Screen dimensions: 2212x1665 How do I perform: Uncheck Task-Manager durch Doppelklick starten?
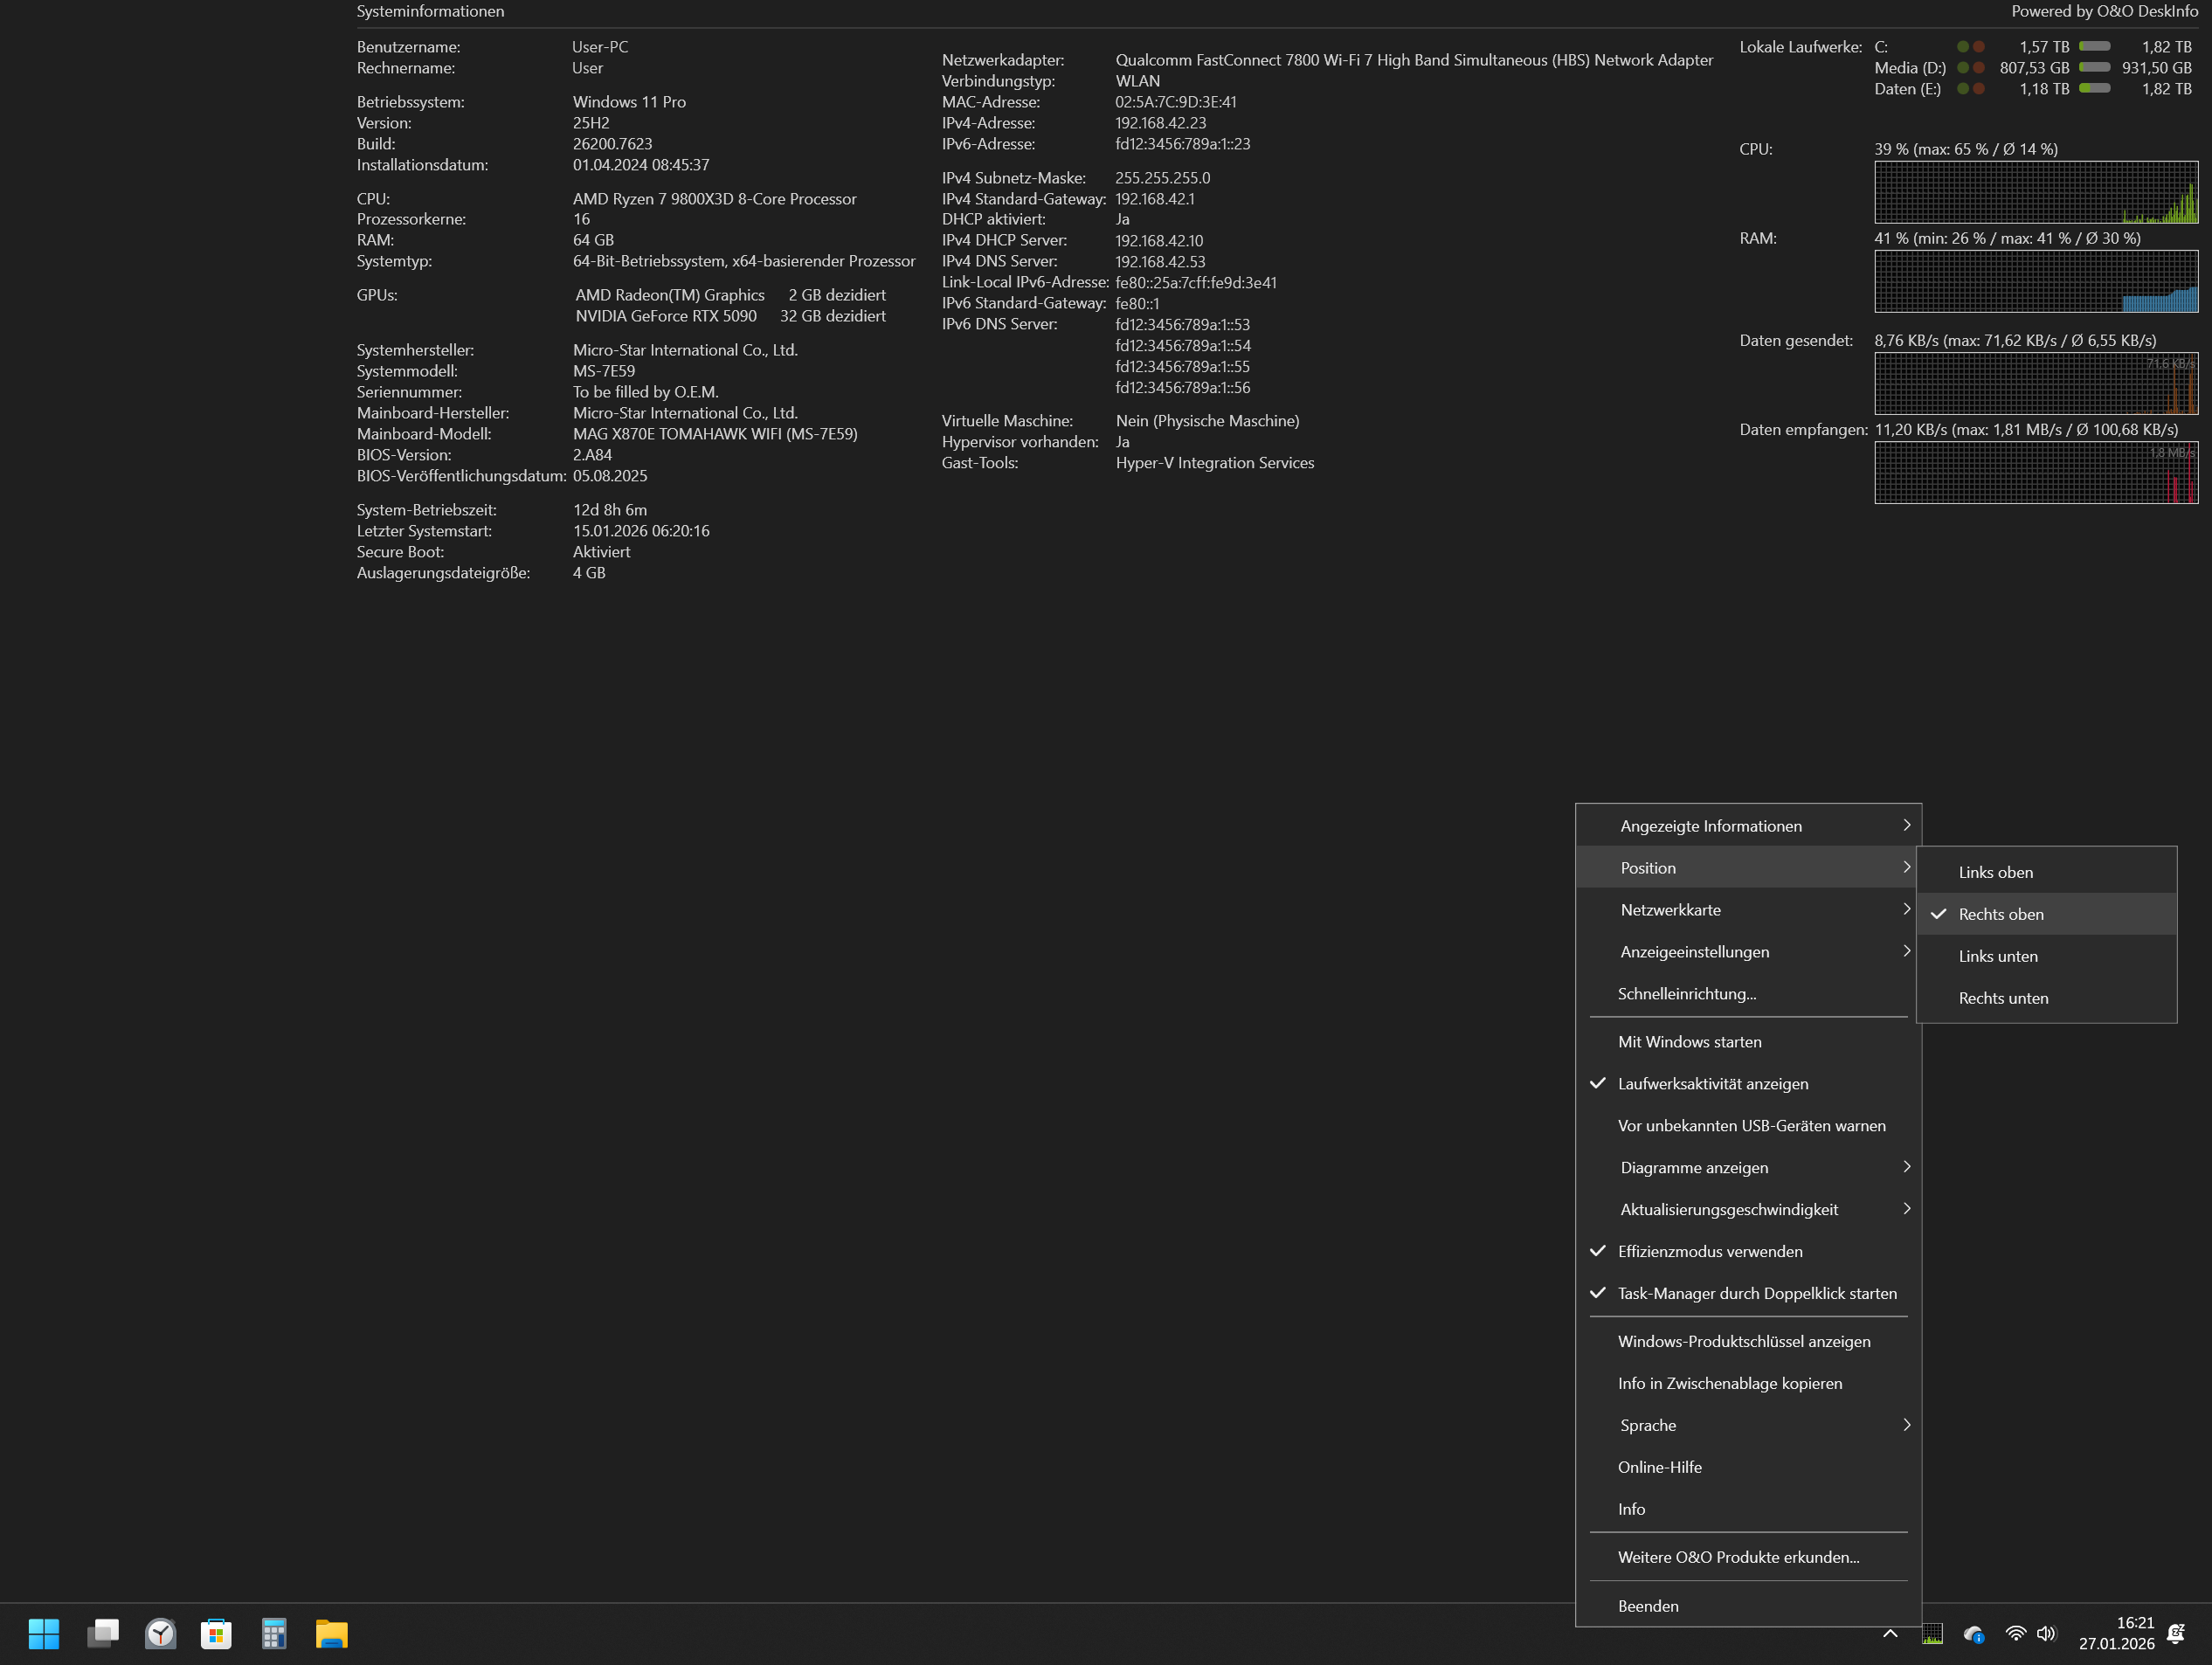tap(1756, 1294)
